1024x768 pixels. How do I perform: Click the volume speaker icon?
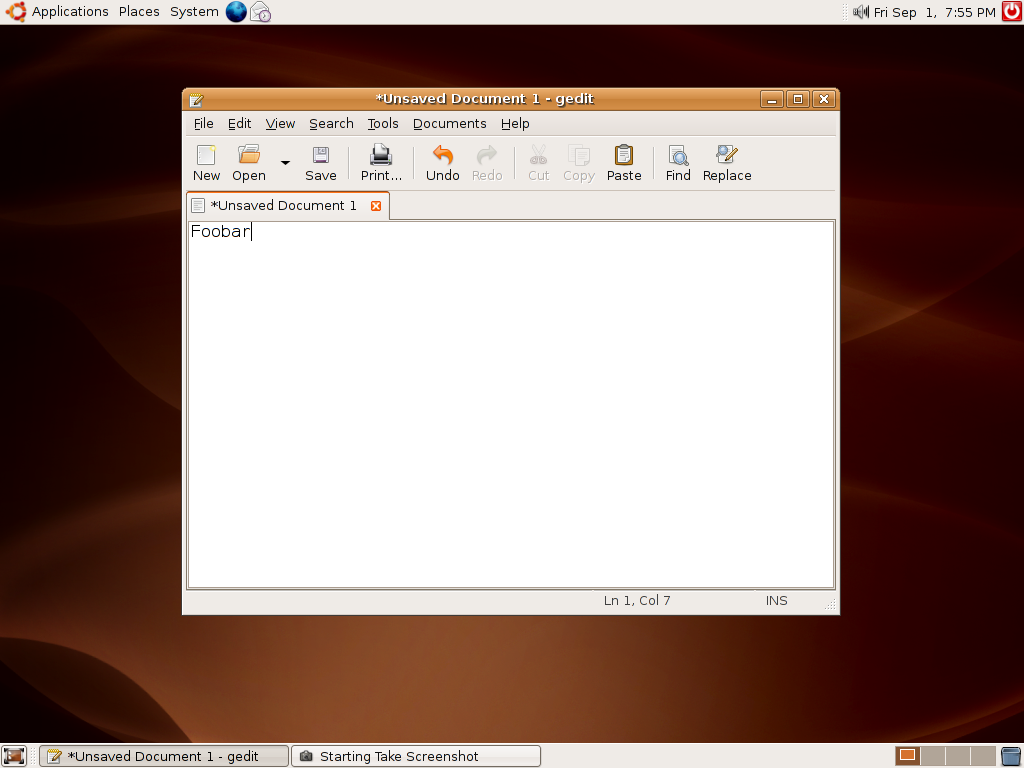coord(860,12)
